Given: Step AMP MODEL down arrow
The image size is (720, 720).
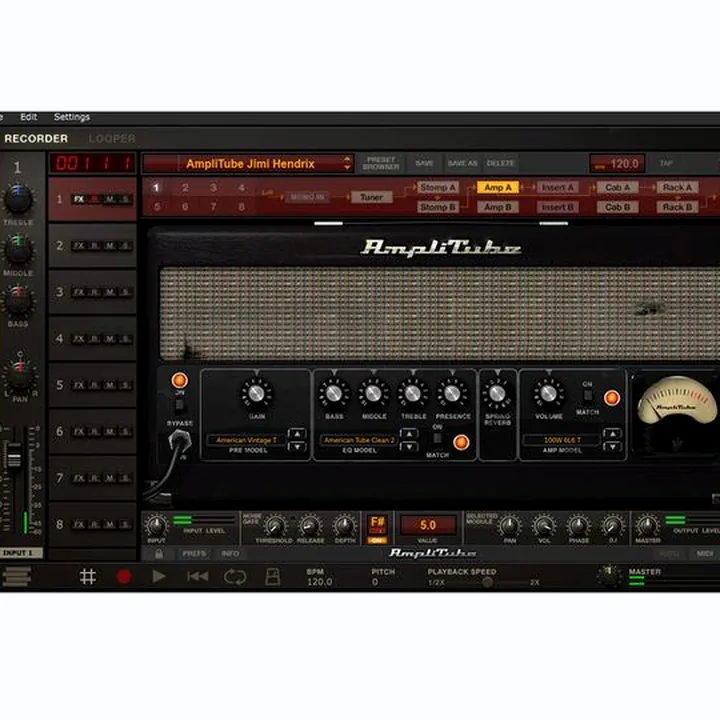Looking at the screenshot, I should click(612, 446).
